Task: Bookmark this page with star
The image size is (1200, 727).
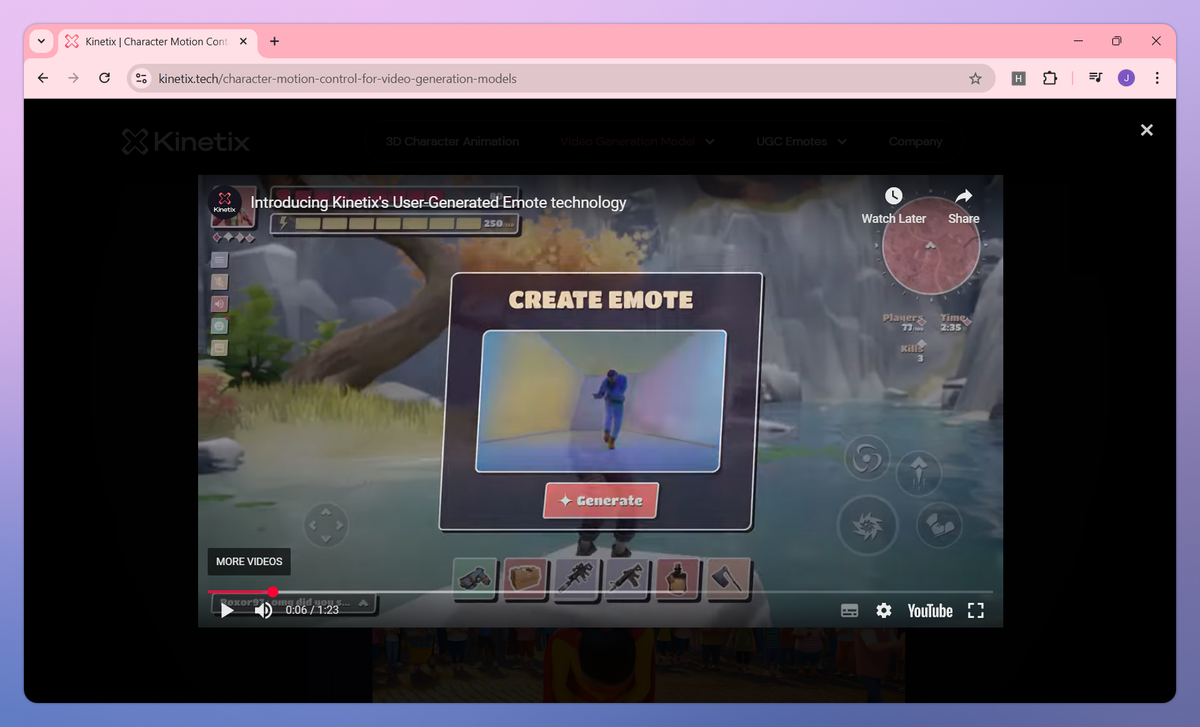Action: tap(975, 78)
